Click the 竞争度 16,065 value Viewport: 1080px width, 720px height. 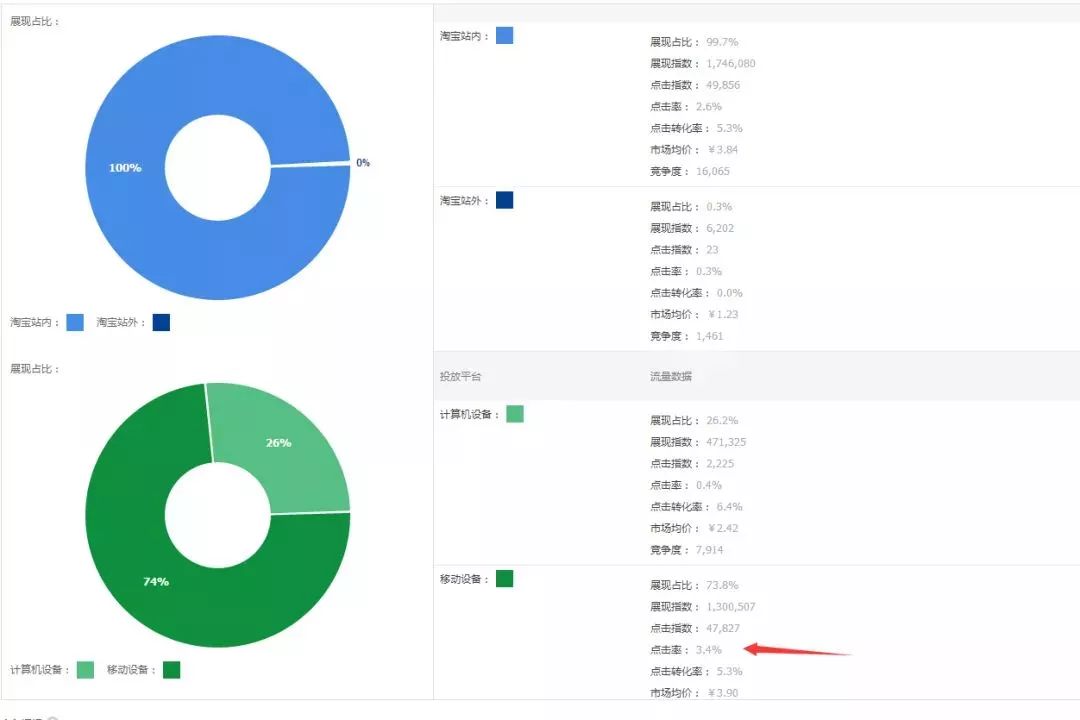pos(712,171)
